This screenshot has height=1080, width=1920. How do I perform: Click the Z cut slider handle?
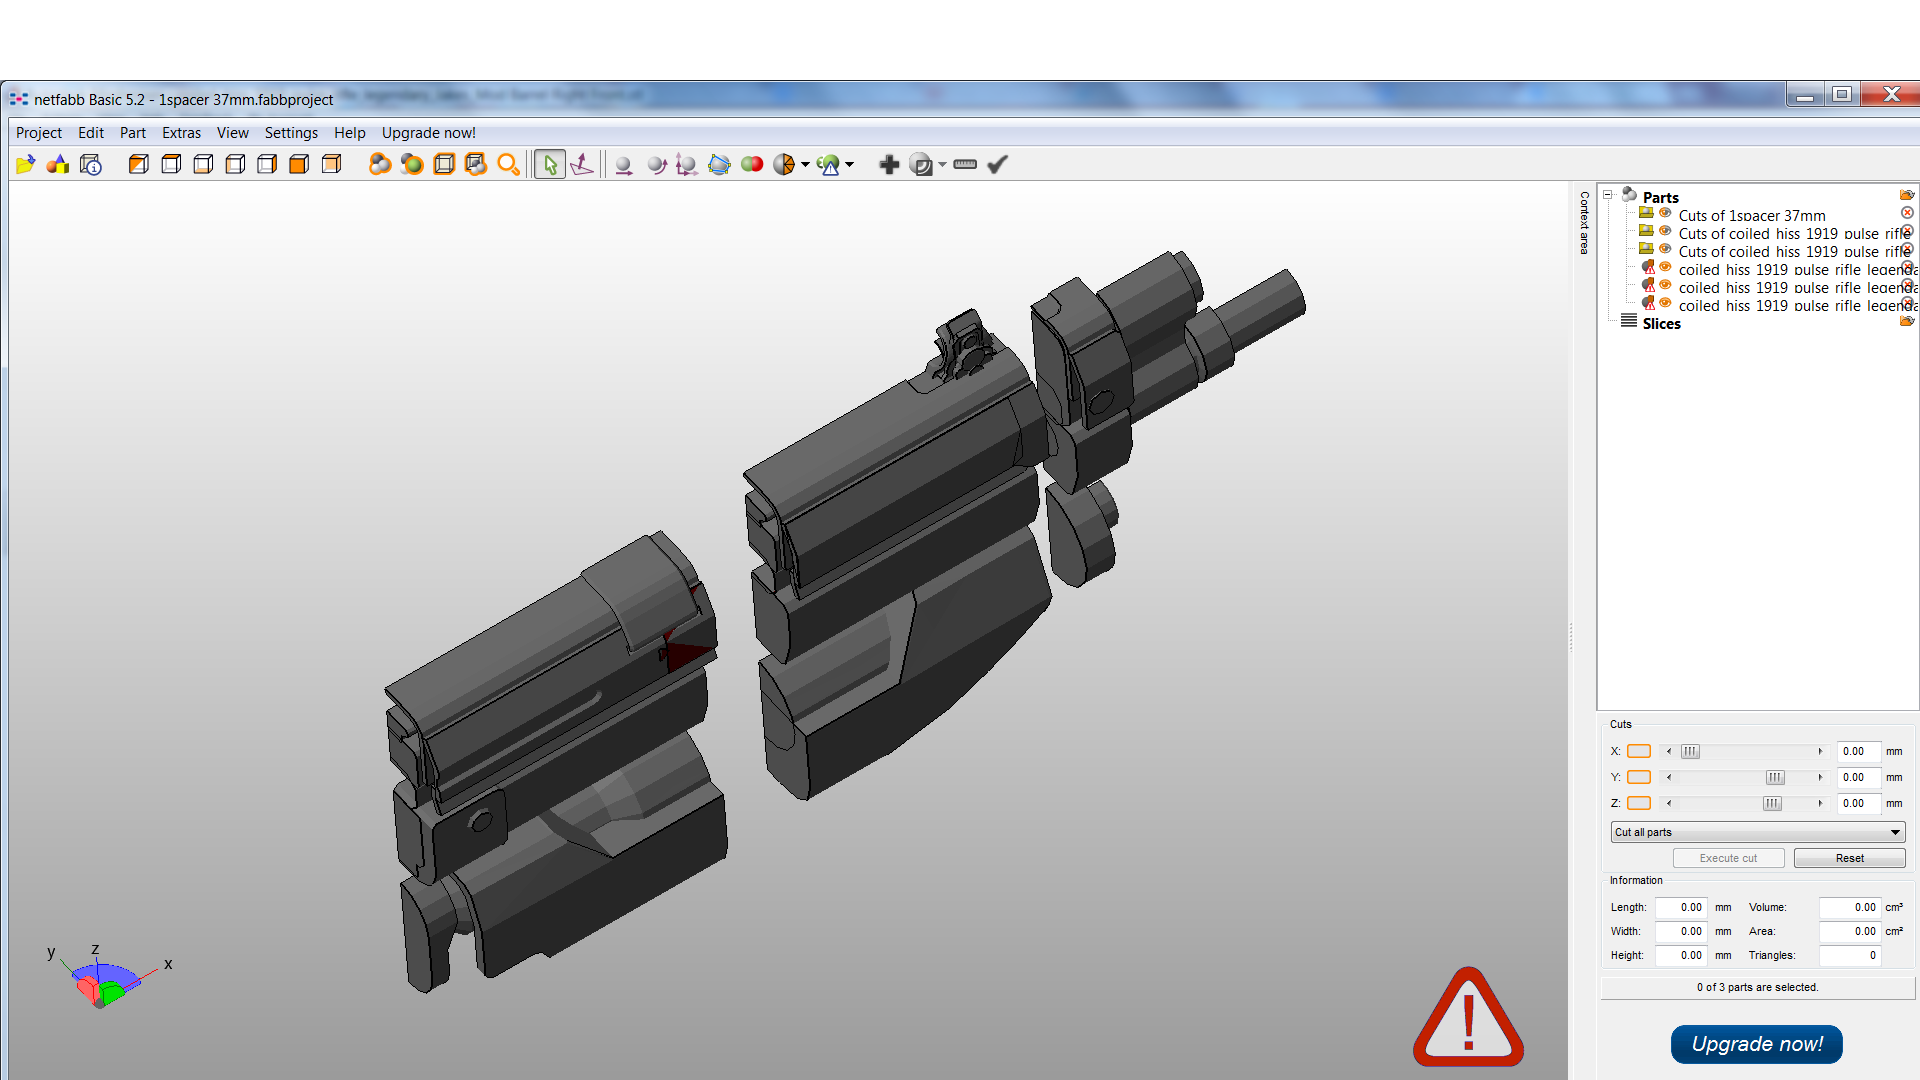(x=1772, y=803)
